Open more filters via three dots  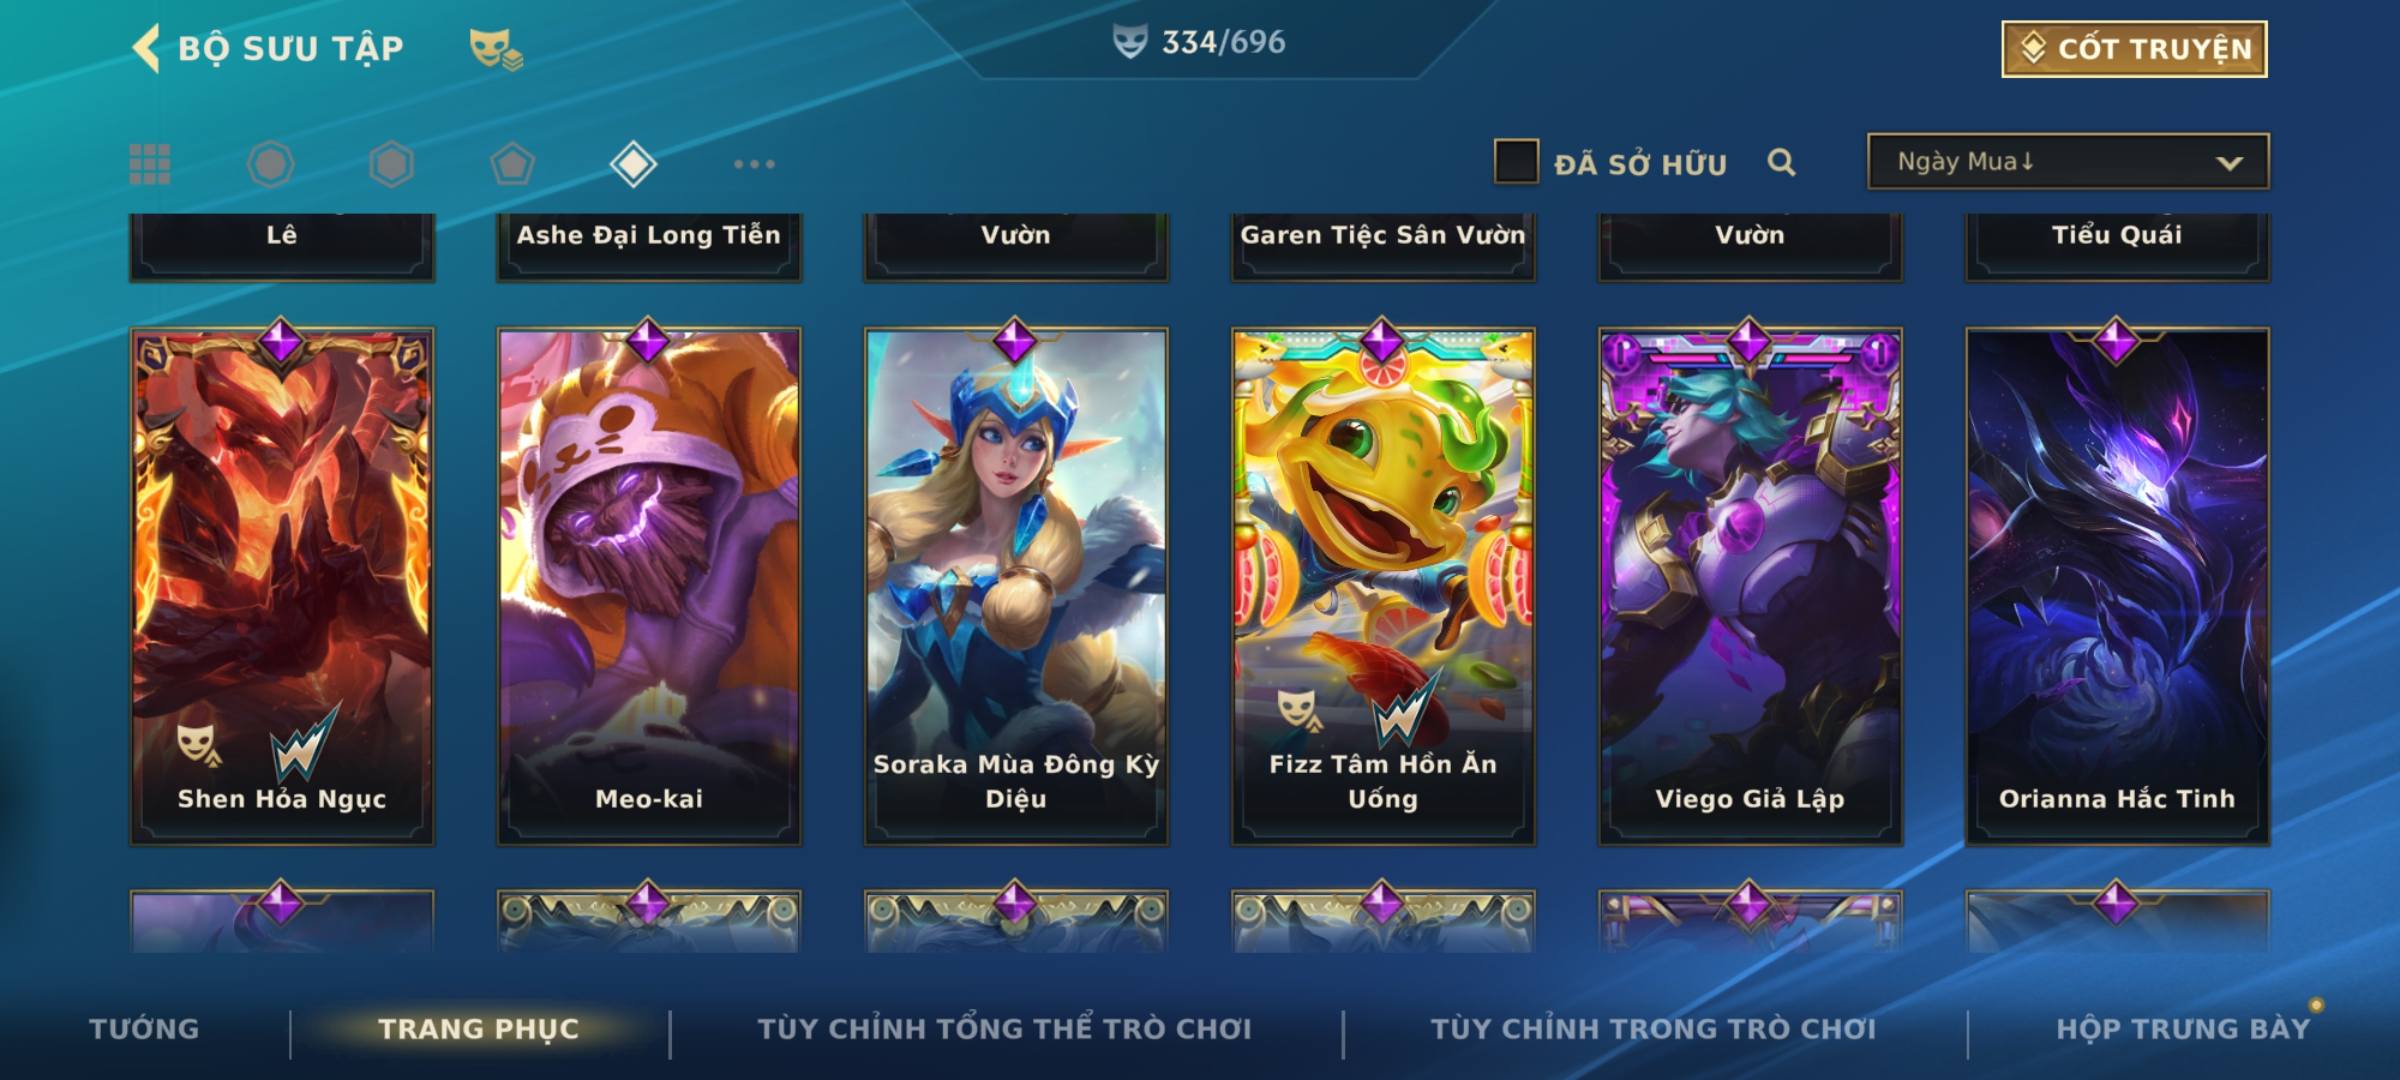[x=754, y=164]
